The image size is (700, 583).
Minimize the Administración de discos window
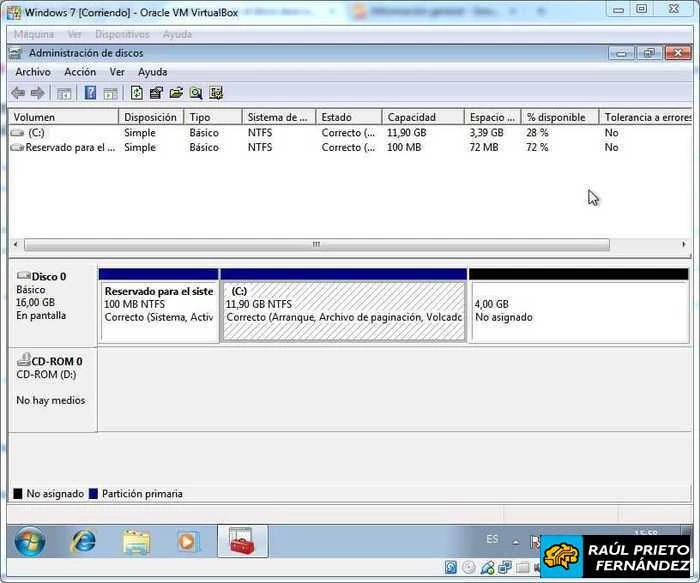(621, 53)
